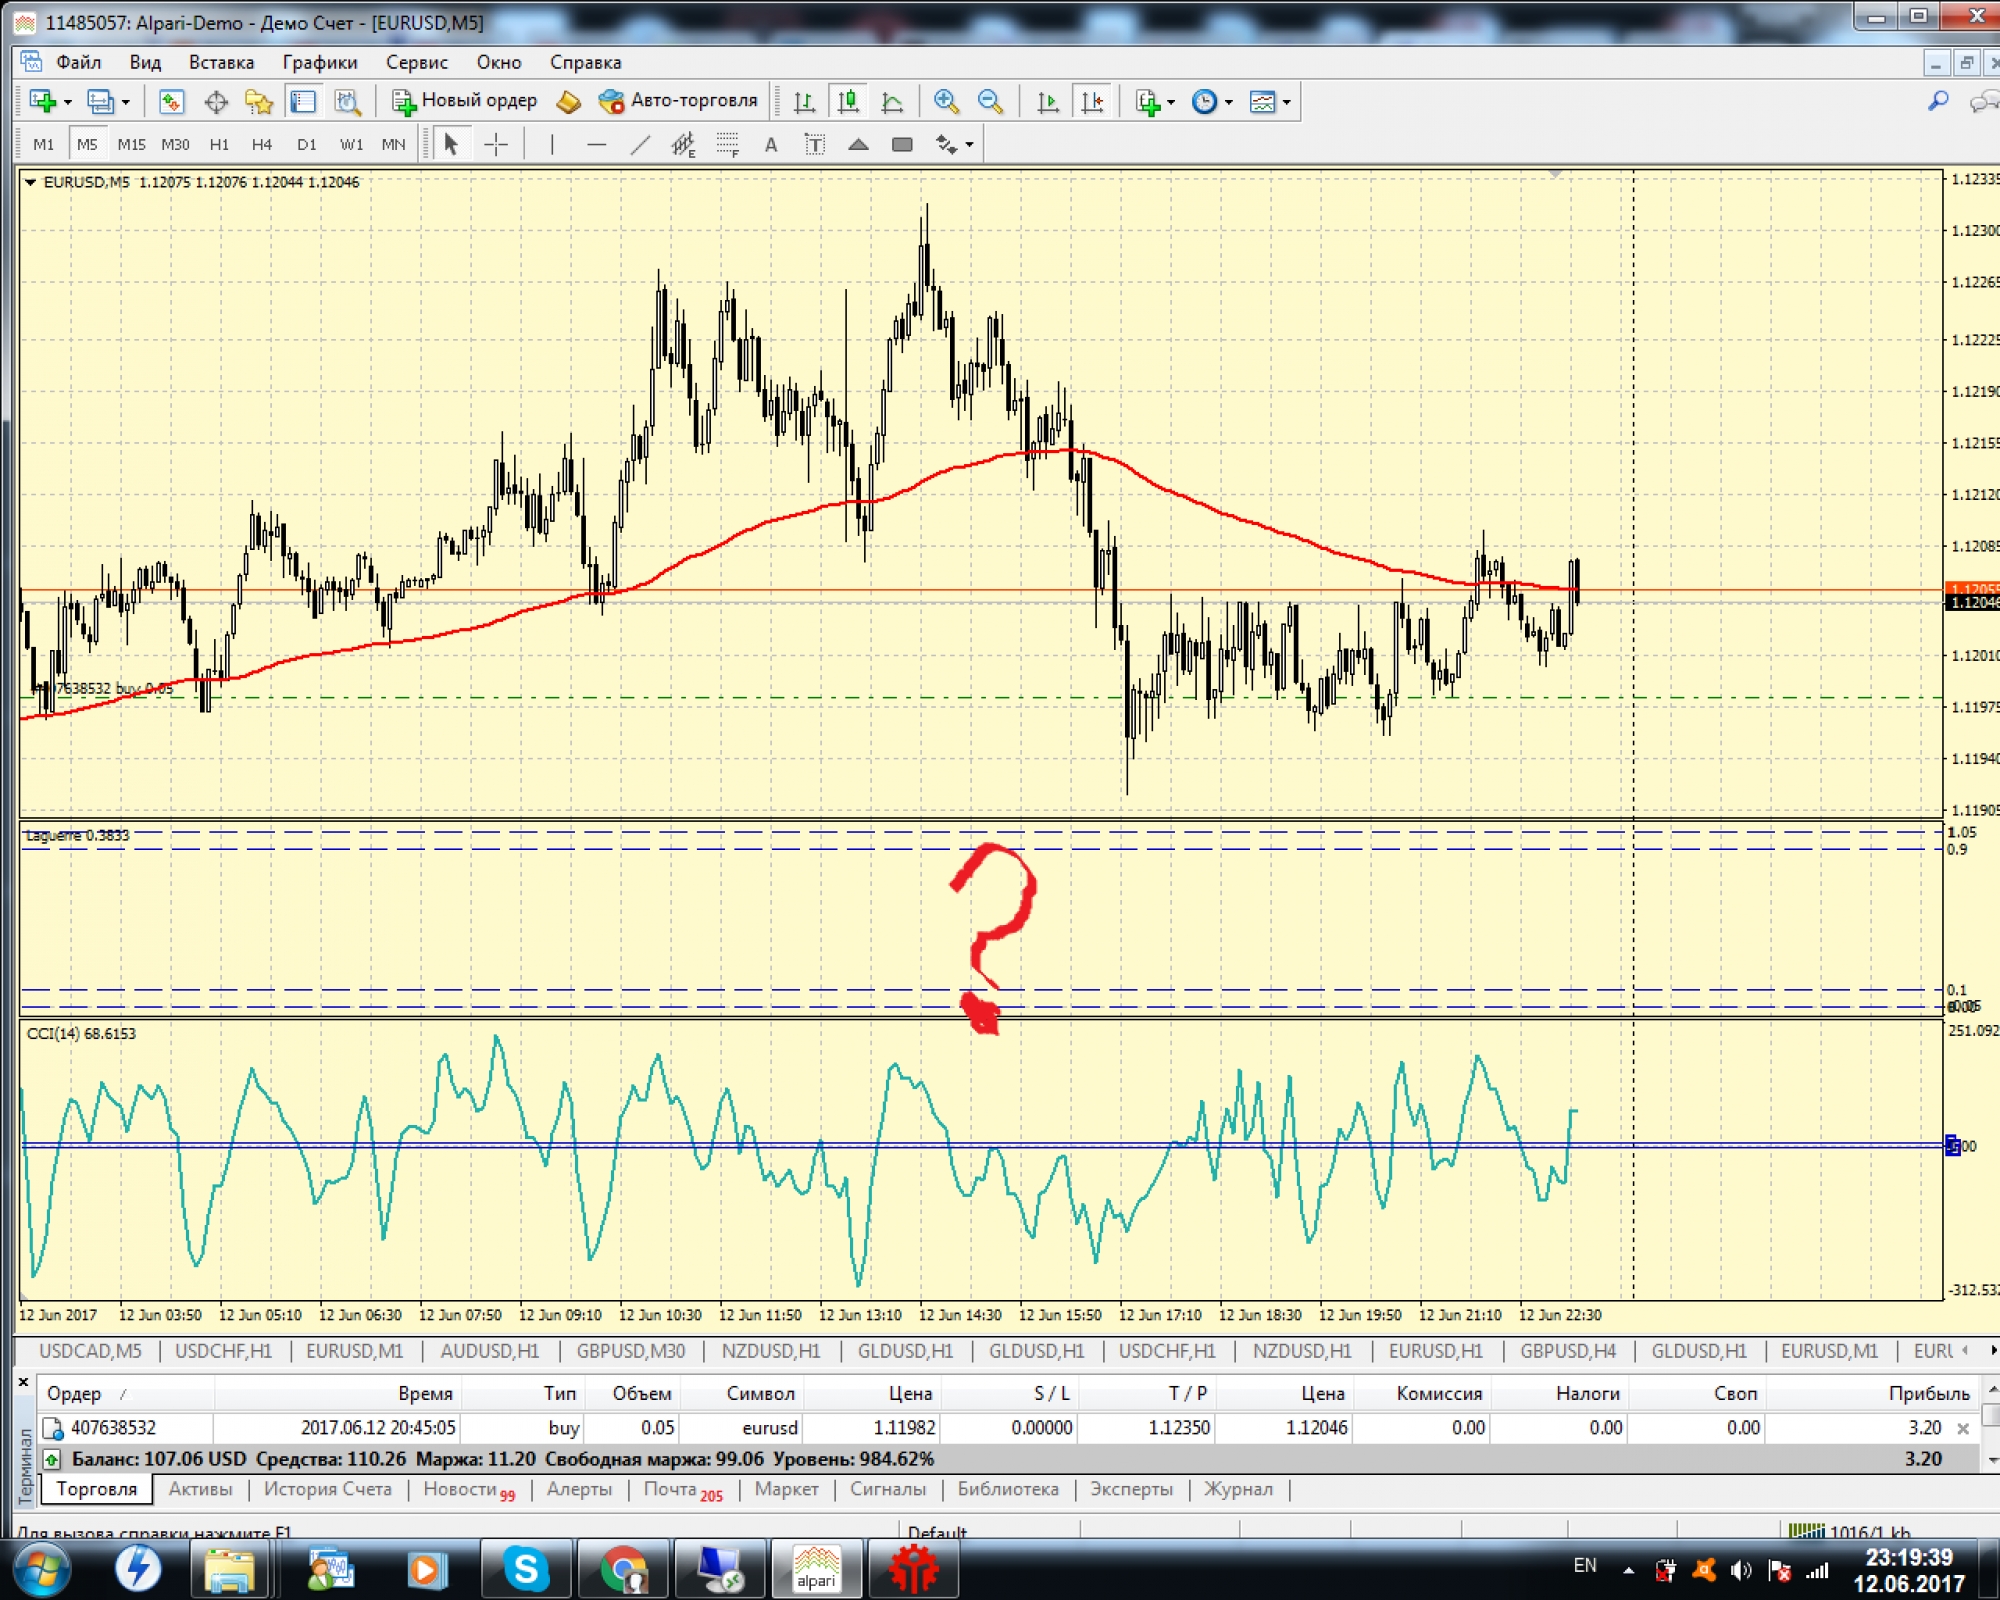Screen dimensions: 2000x1600
Task: Toggle chart auto scroll button
Action: coord(1048,101)
